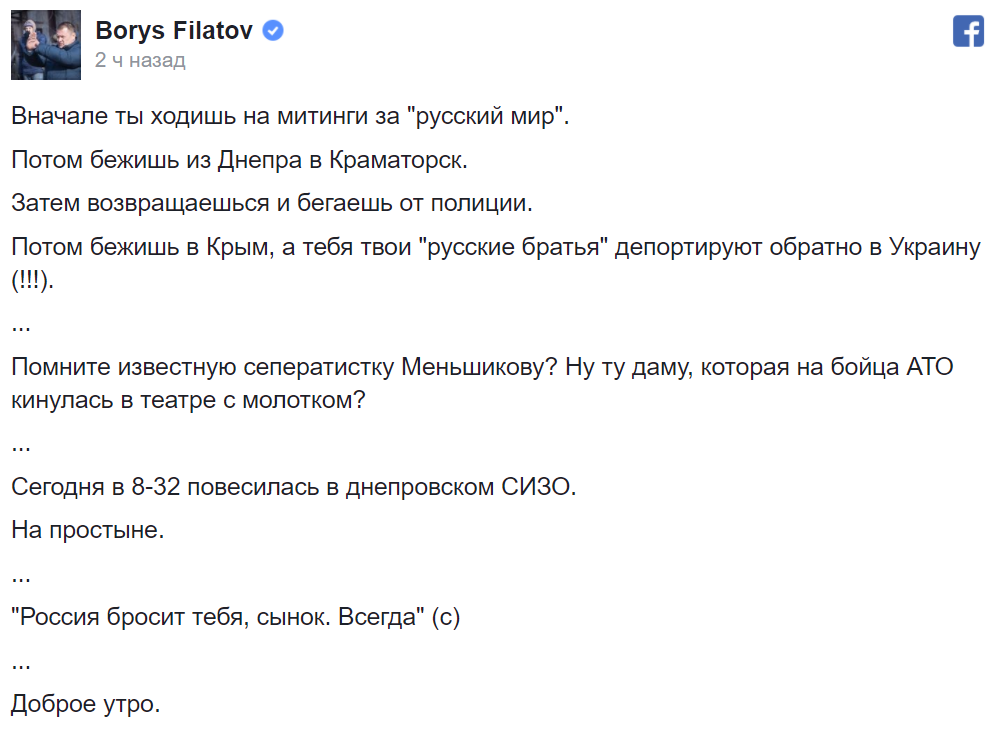Click the line 'На простыне.'
The width and height of the screenshot is (1007, 747).
[87, 531]
